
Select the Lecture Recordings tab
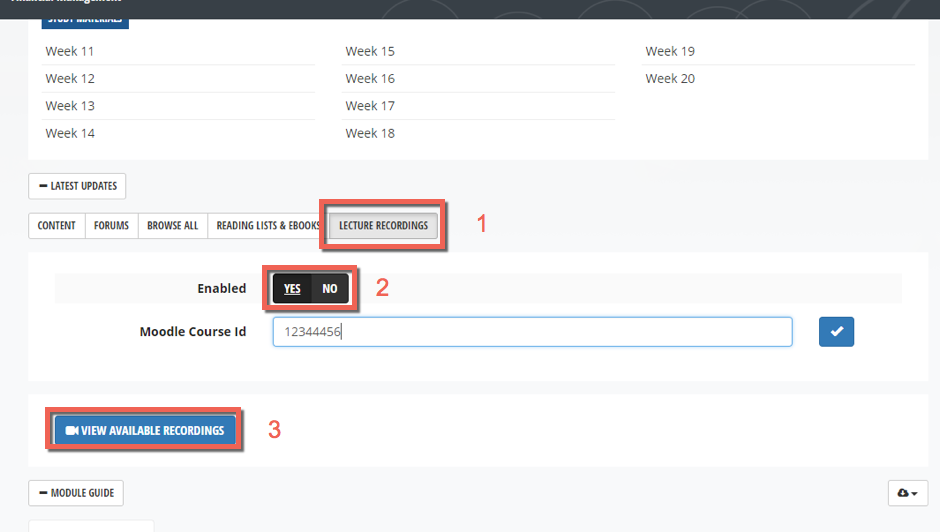(383, 226)
